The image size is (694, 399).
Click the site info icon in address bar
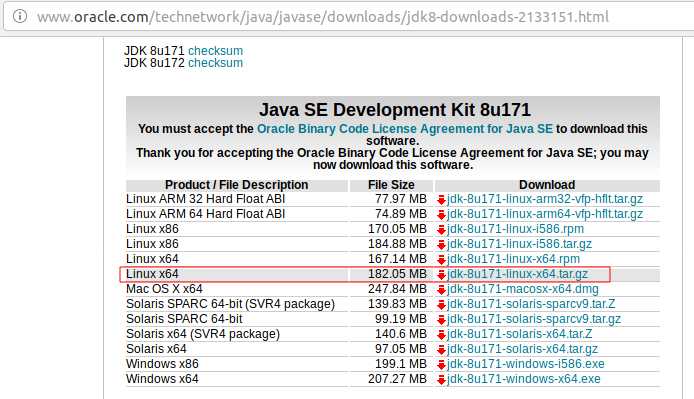point(19,16)
